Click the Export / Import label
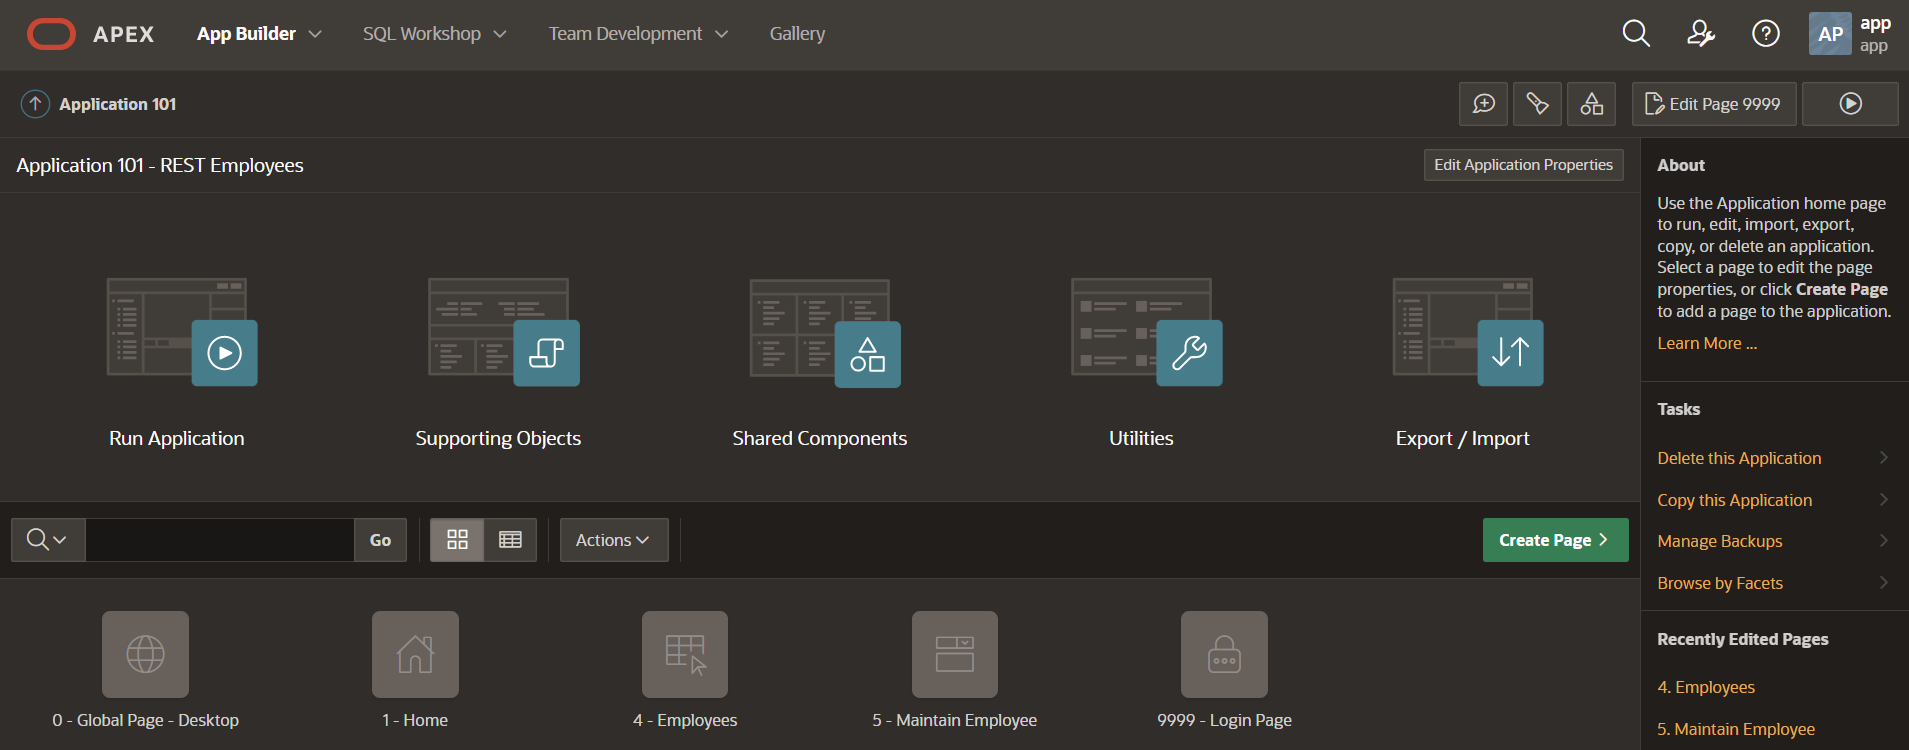1909x750 pixels. (1462, 438)
